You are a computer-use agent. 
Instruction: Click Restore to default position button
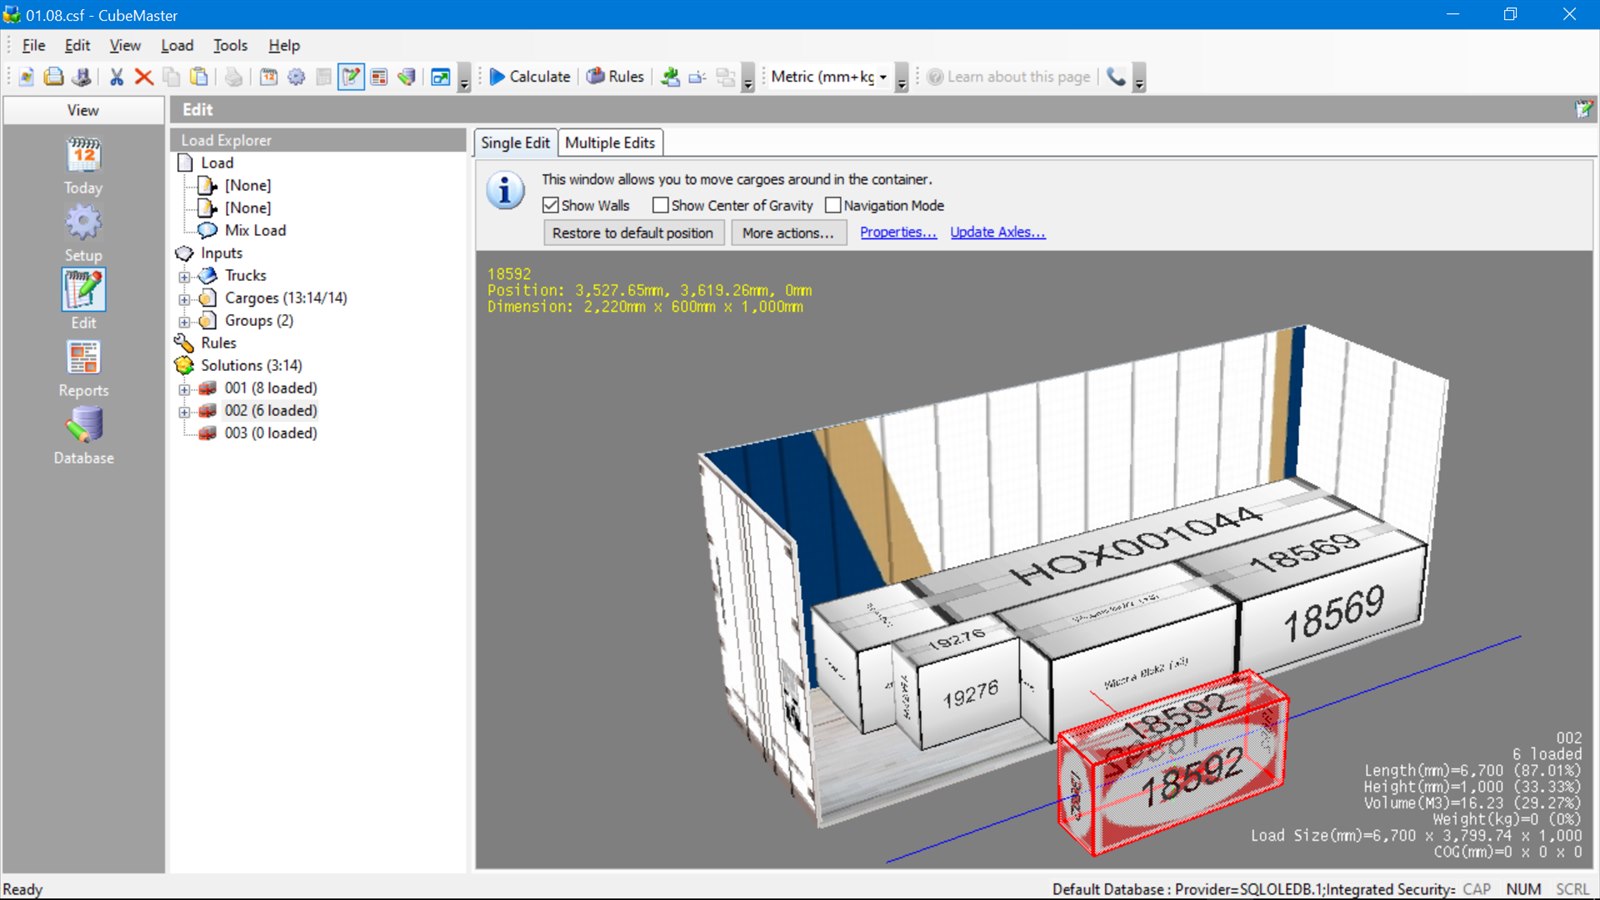pyautogui.click(x=633, y=233)
